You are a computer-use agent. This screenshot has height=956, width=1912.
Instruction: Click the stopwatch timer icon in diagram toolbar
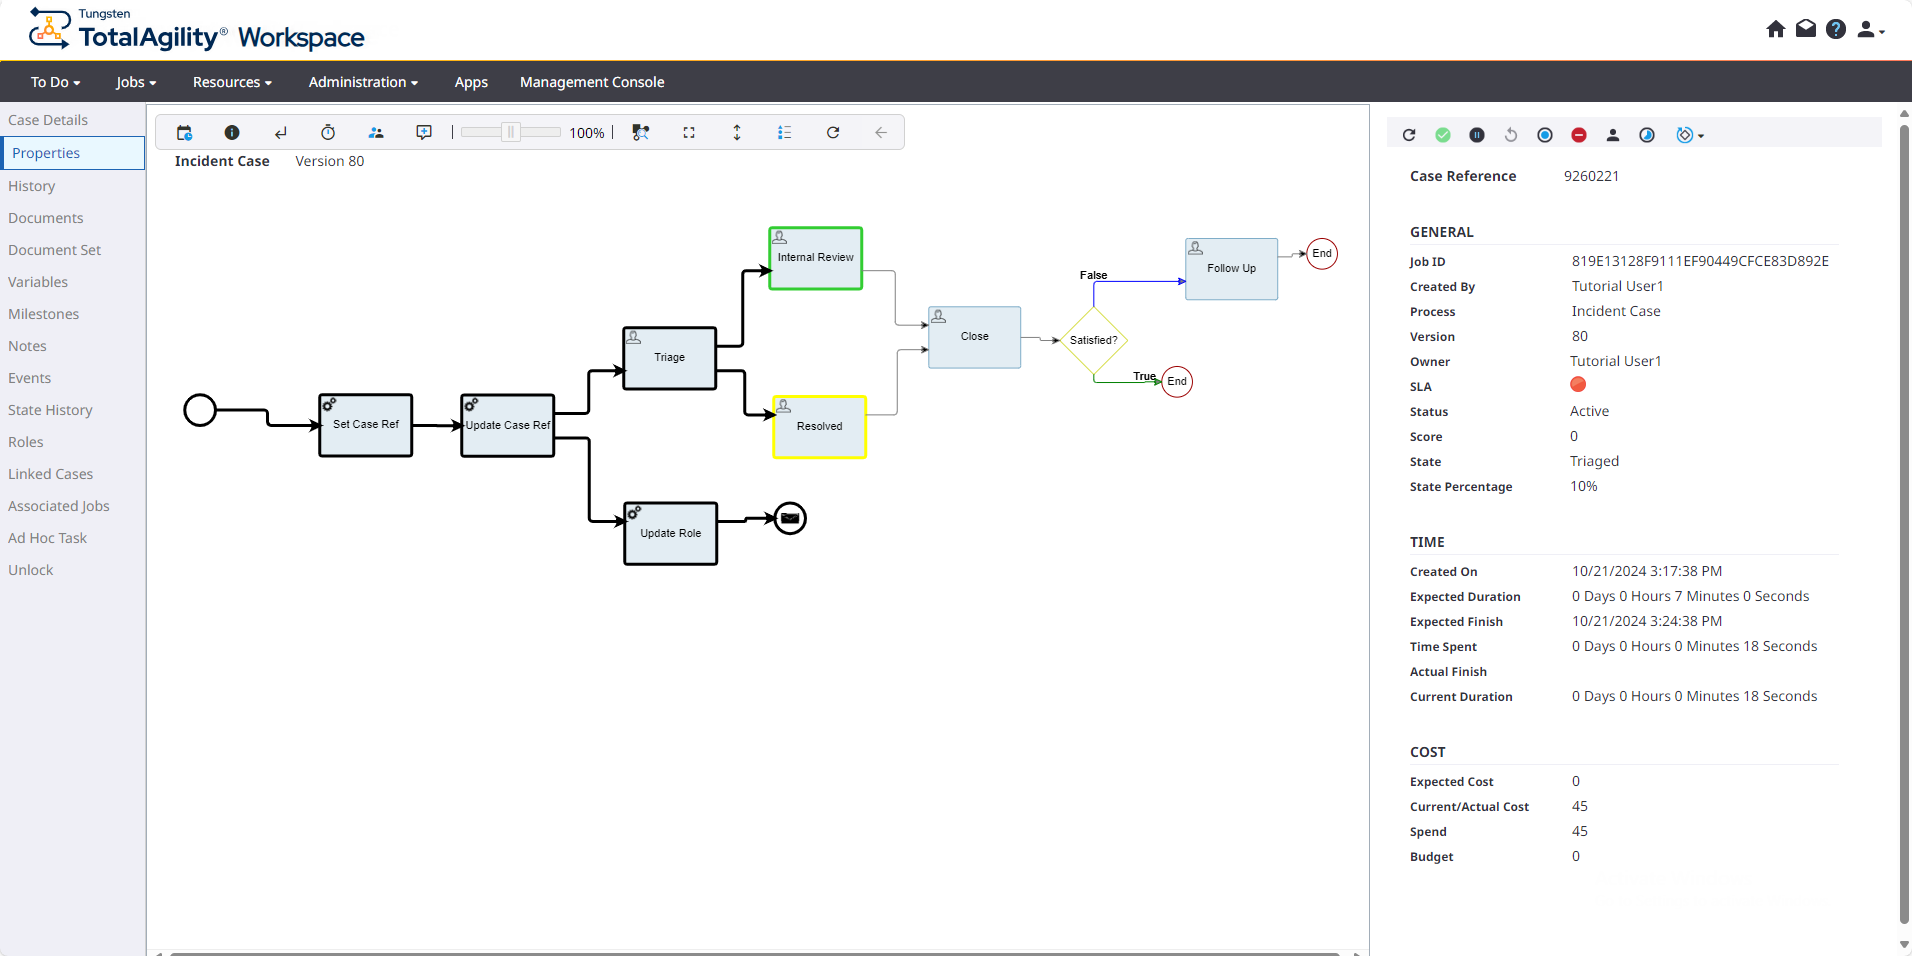click(x=328, y=133)
